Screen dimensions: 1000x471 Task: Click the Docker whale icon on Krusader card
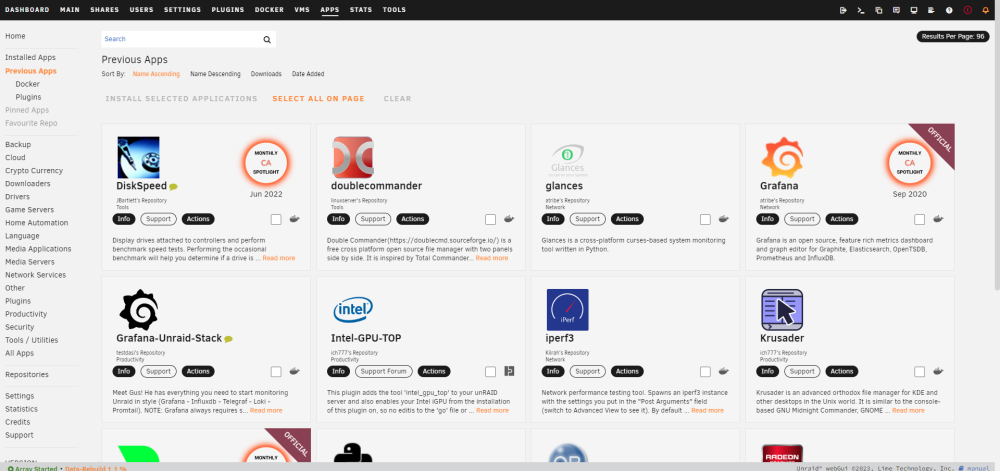tap(938, 371)
